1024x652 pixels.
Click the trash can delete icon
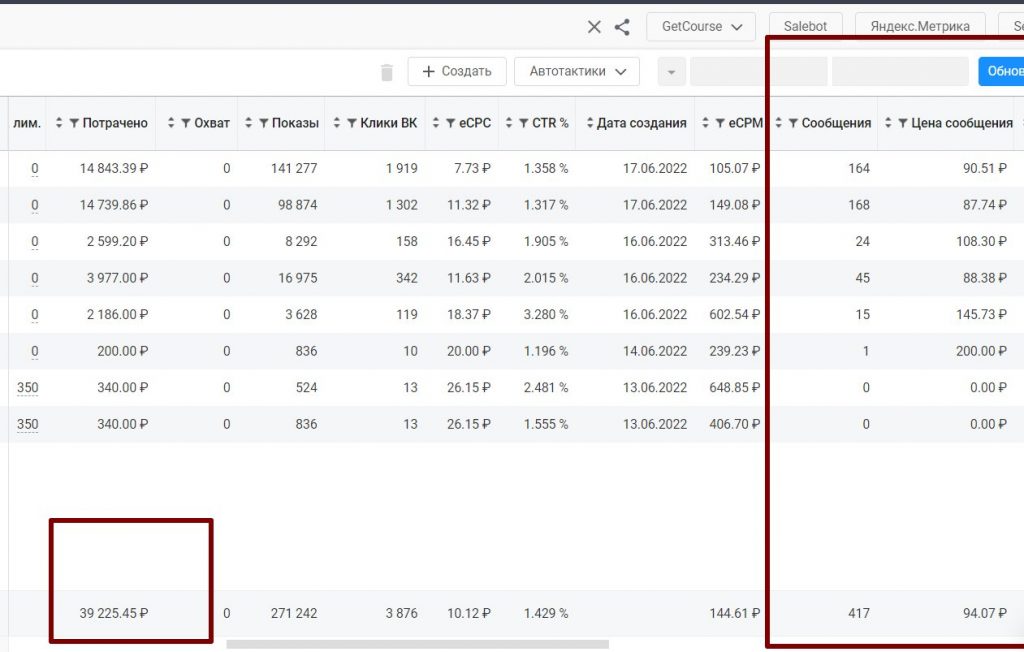click(387, 72)
